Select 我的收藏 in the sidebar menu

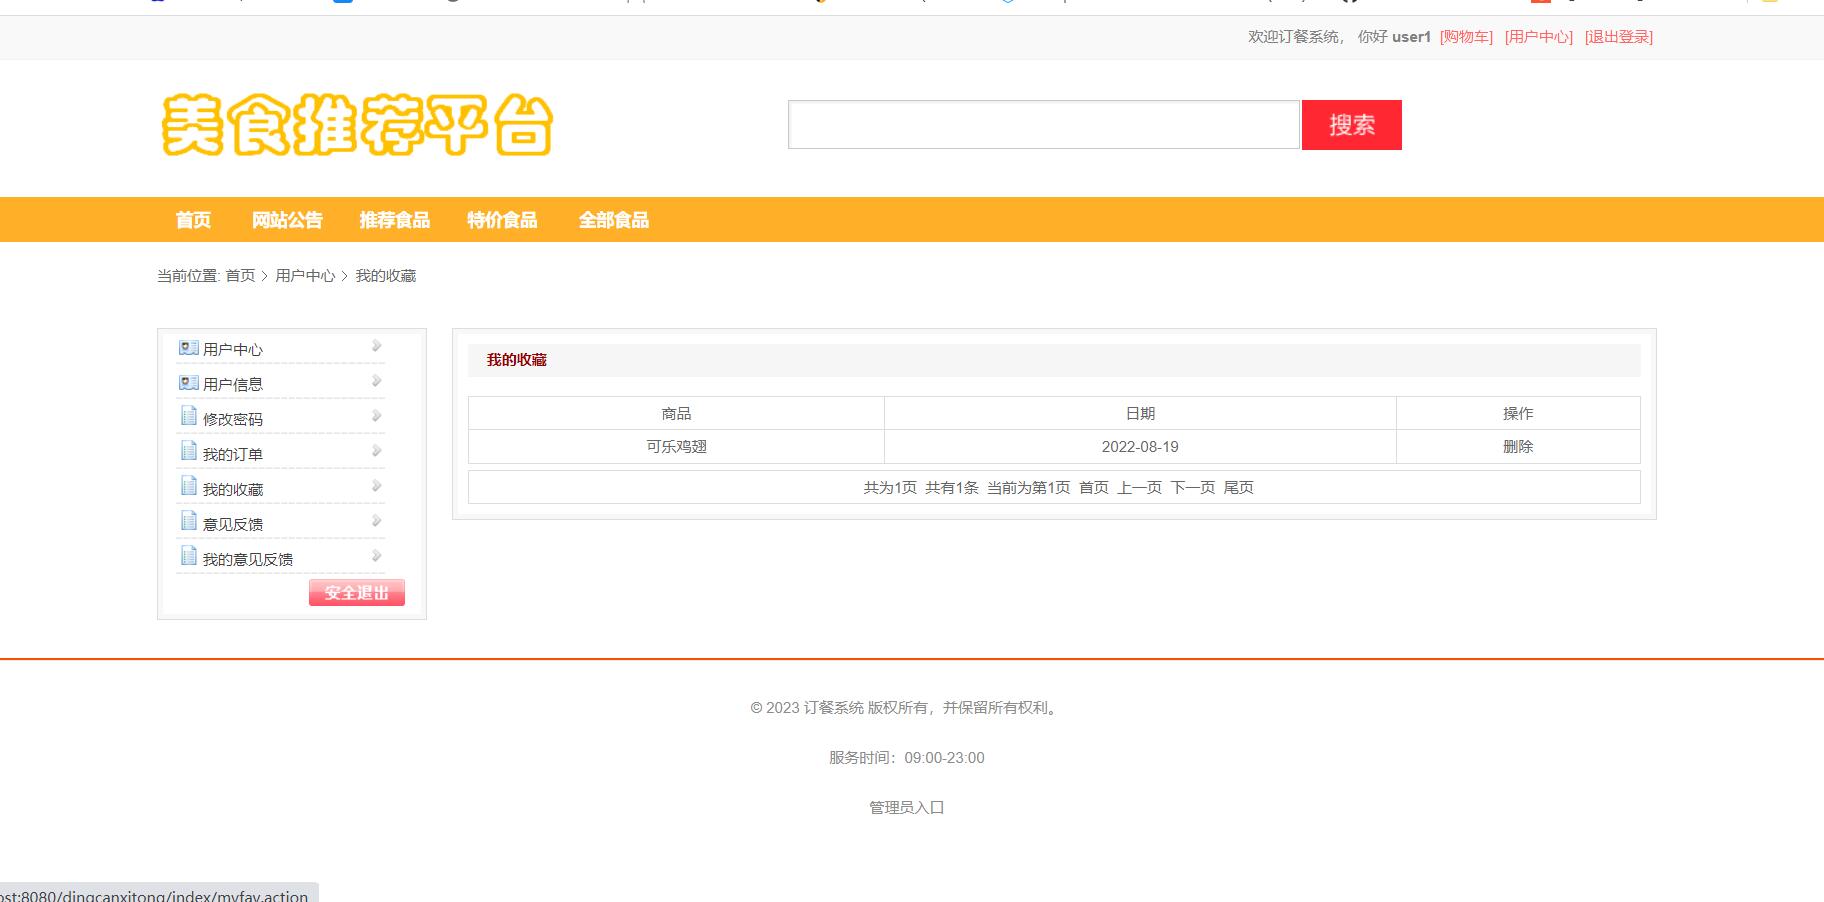[233, 489]
